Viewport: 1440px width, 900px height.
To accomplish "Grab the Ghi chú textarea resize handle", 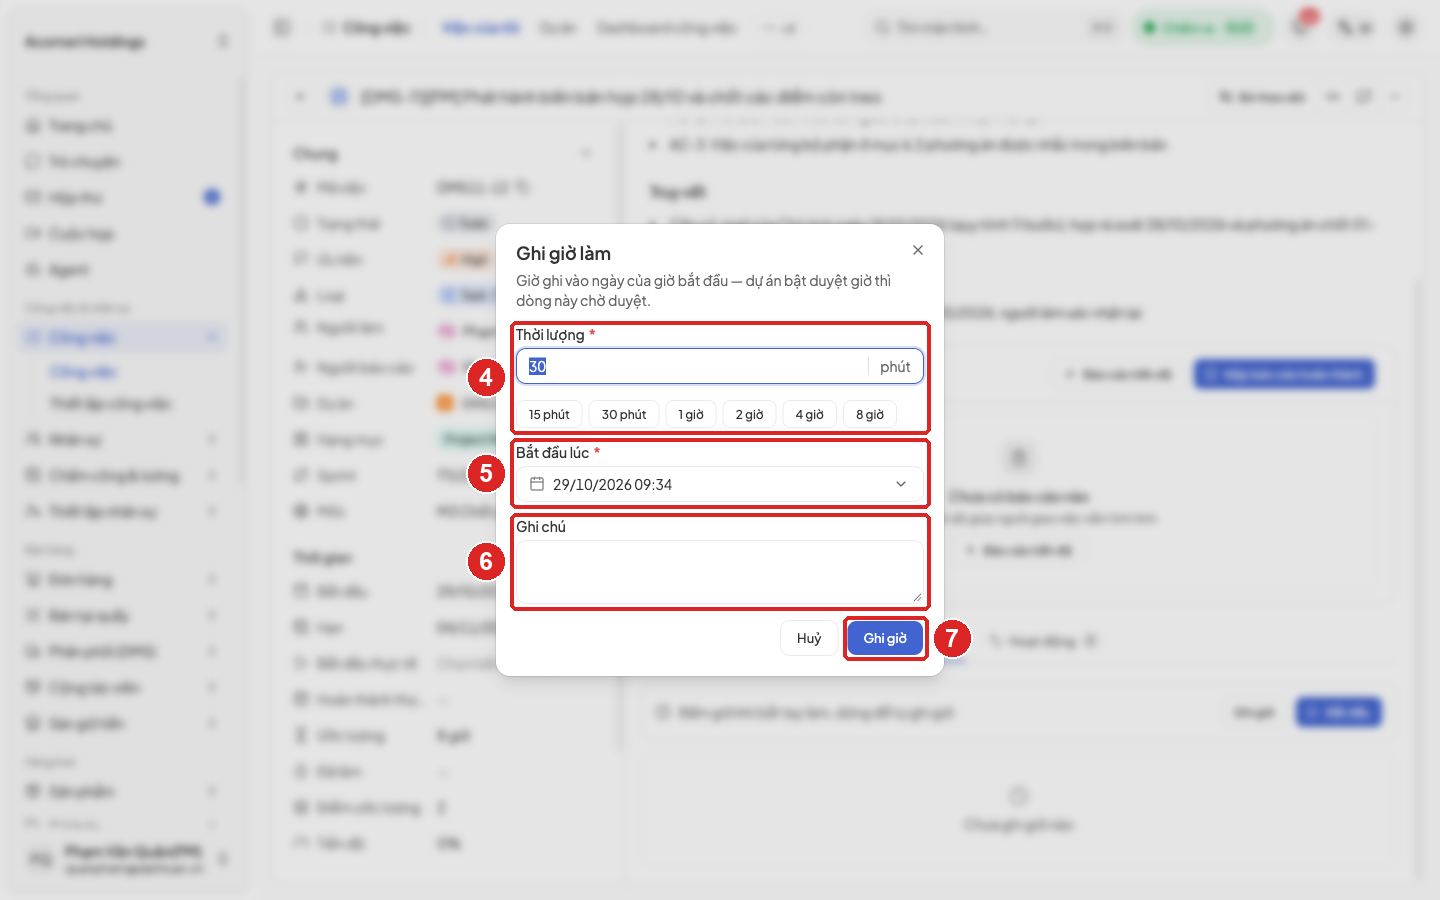I will [917, 597].
